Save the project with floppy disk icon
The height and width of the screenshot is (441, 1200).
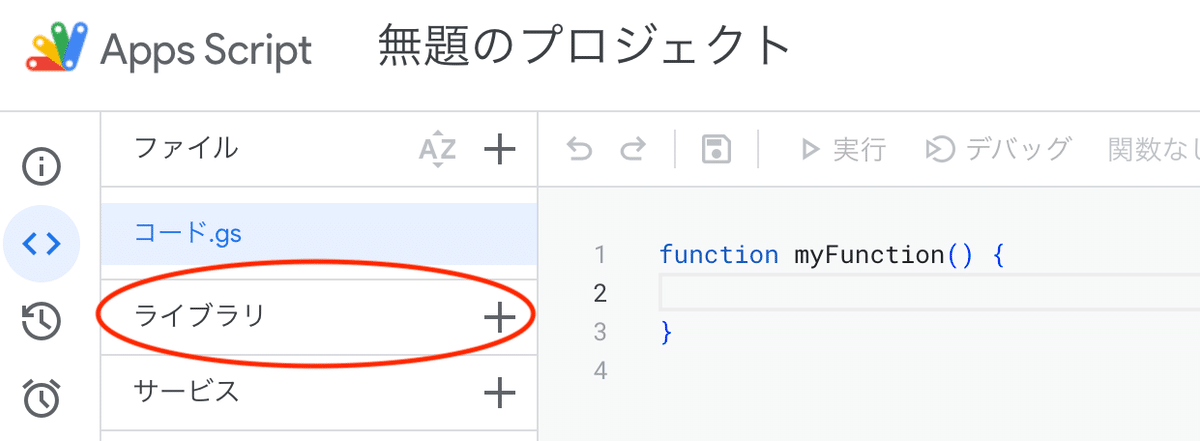[716, 150]
